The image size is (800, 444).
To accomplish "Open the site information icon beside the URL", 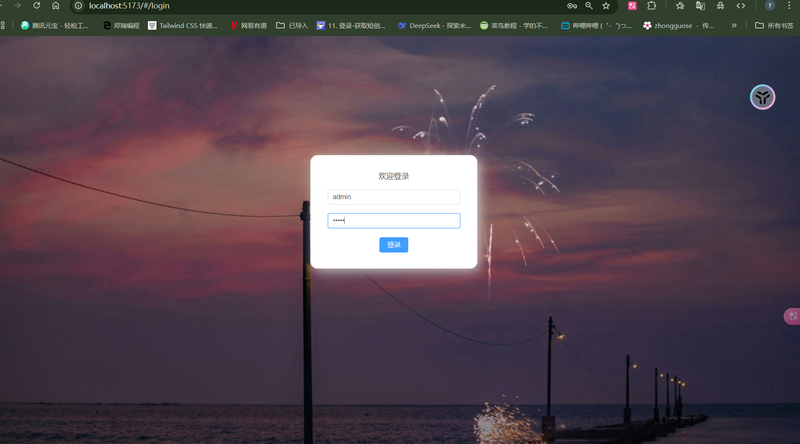I will [x=78, y=6].
